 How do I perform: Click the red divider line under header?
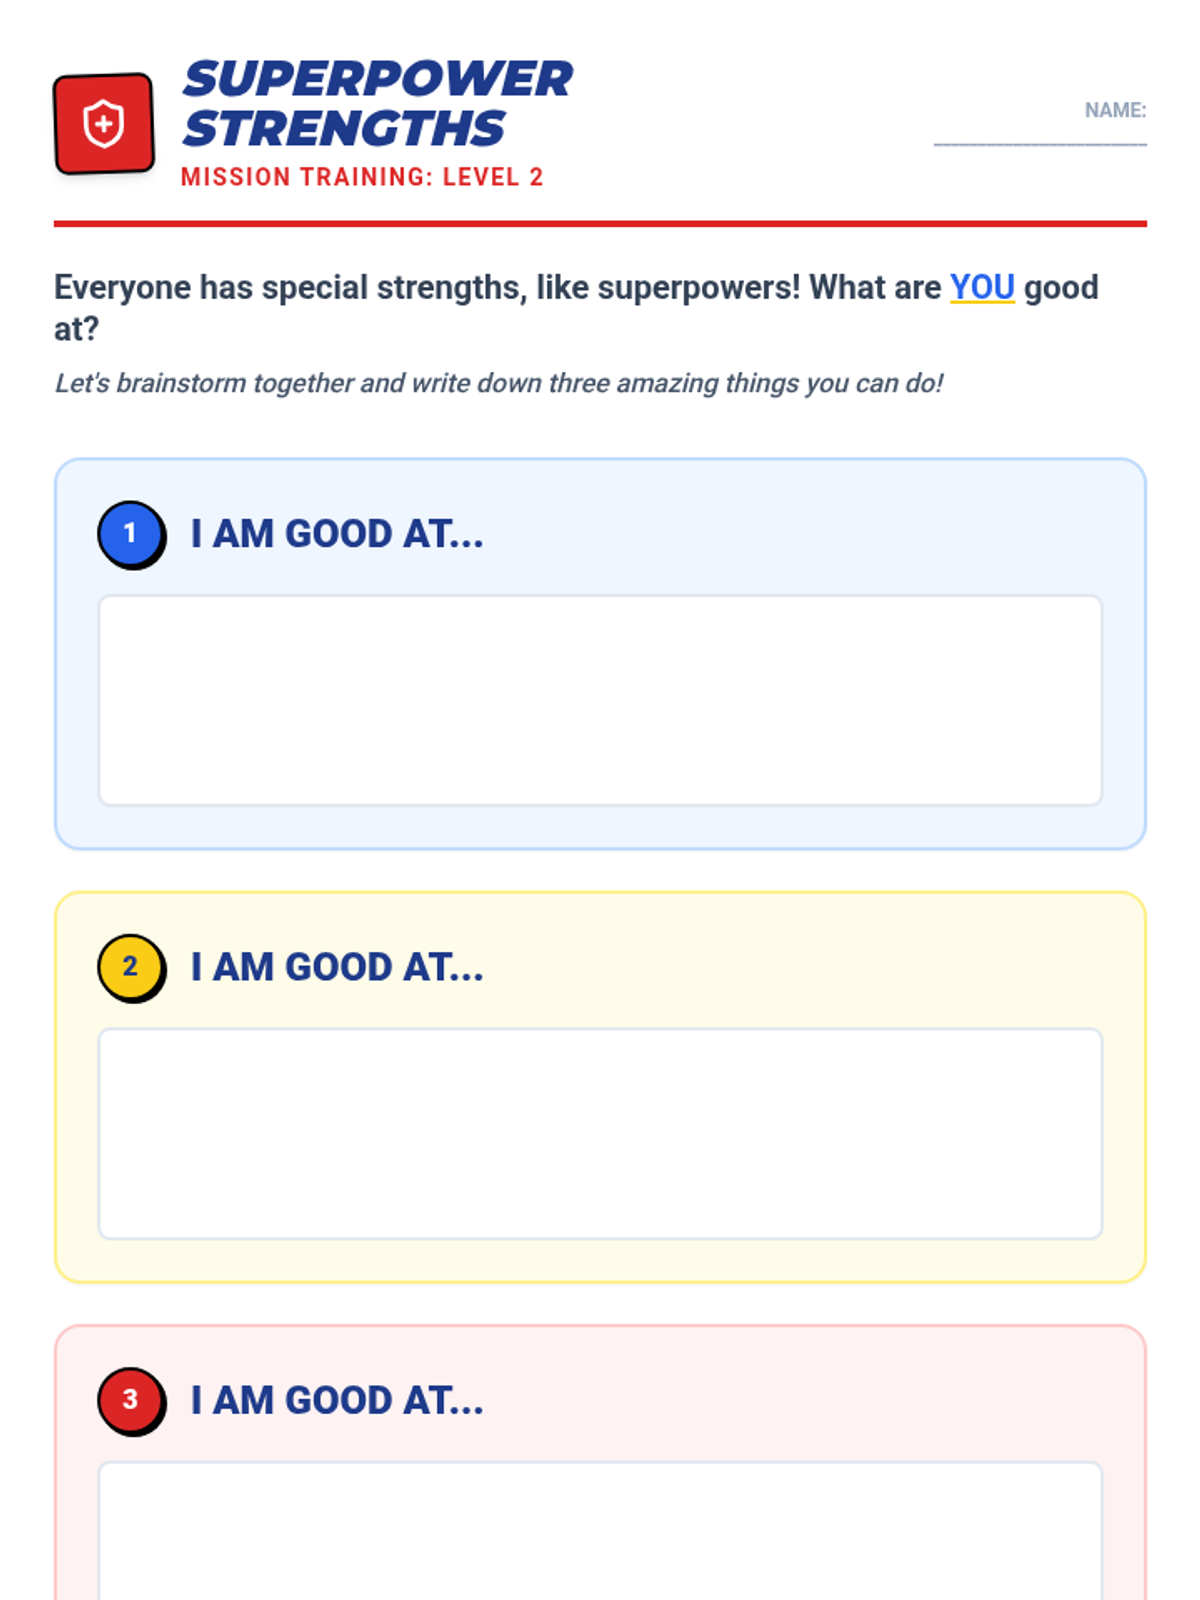click(600, 224)
